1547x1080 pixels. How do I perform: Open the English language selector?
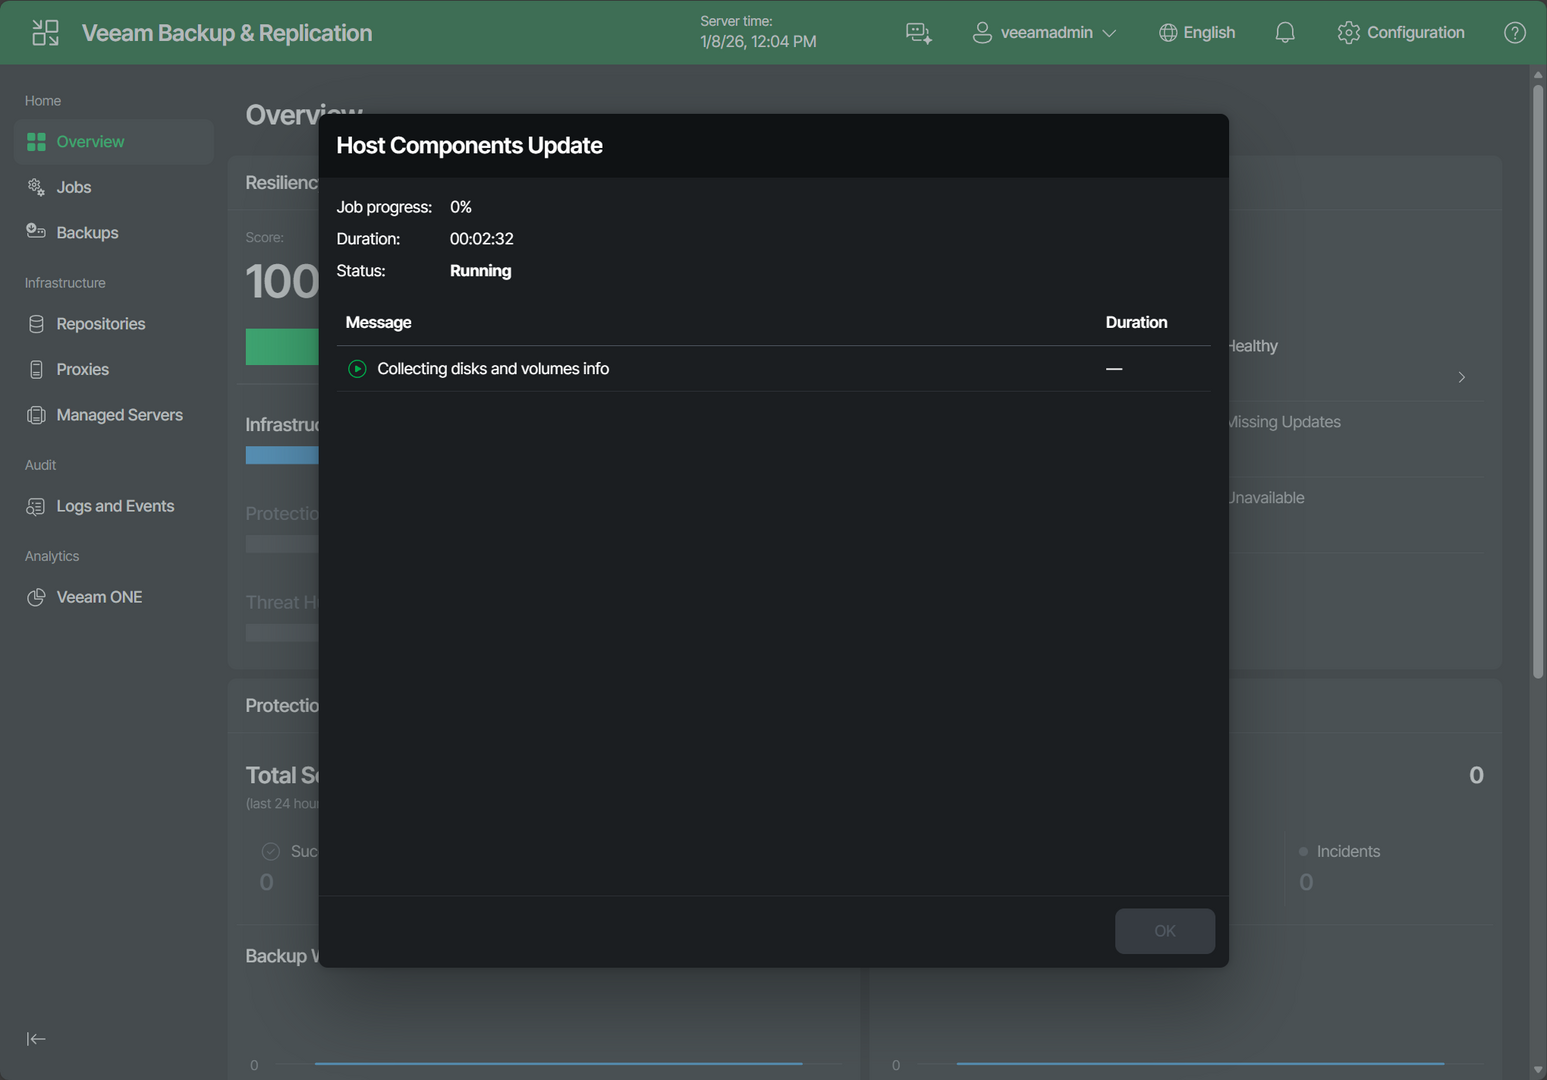[1197, 33]
